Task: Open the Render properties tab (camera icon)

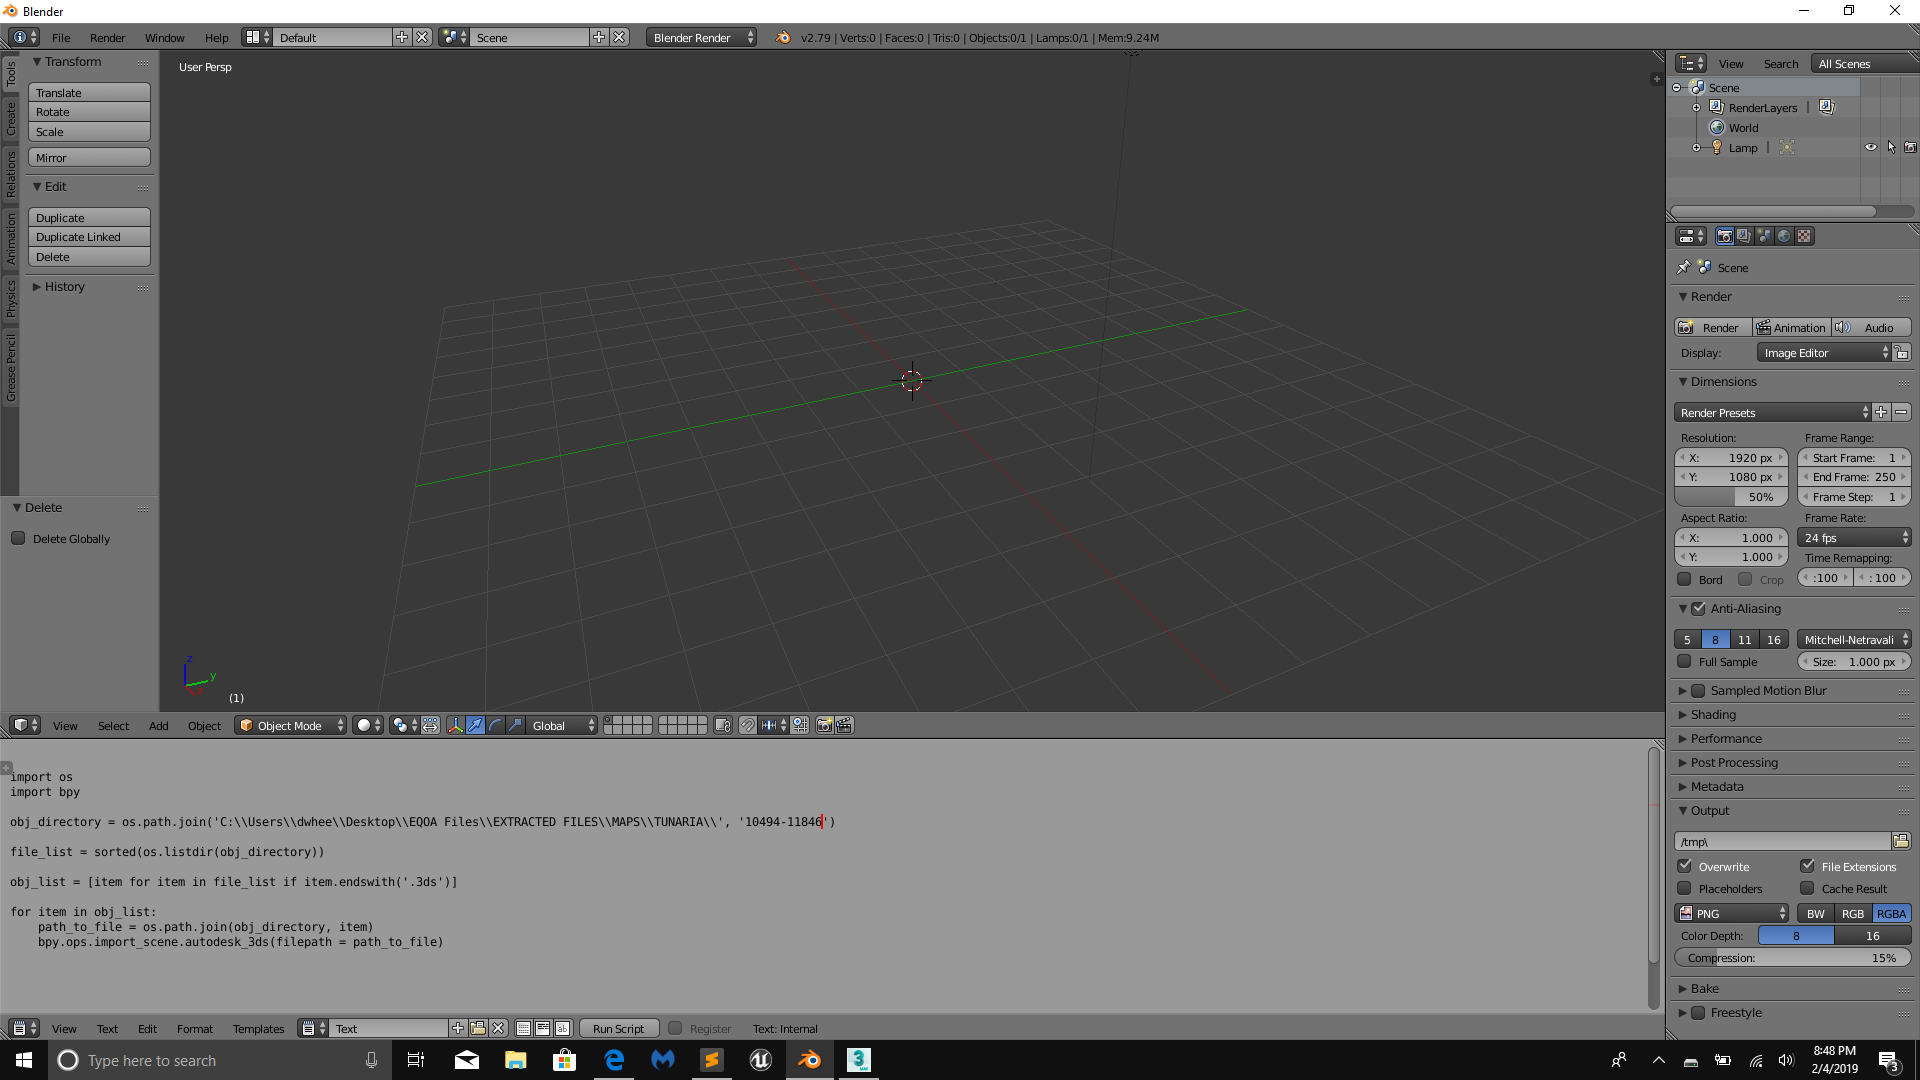Action: (1724, 236)
